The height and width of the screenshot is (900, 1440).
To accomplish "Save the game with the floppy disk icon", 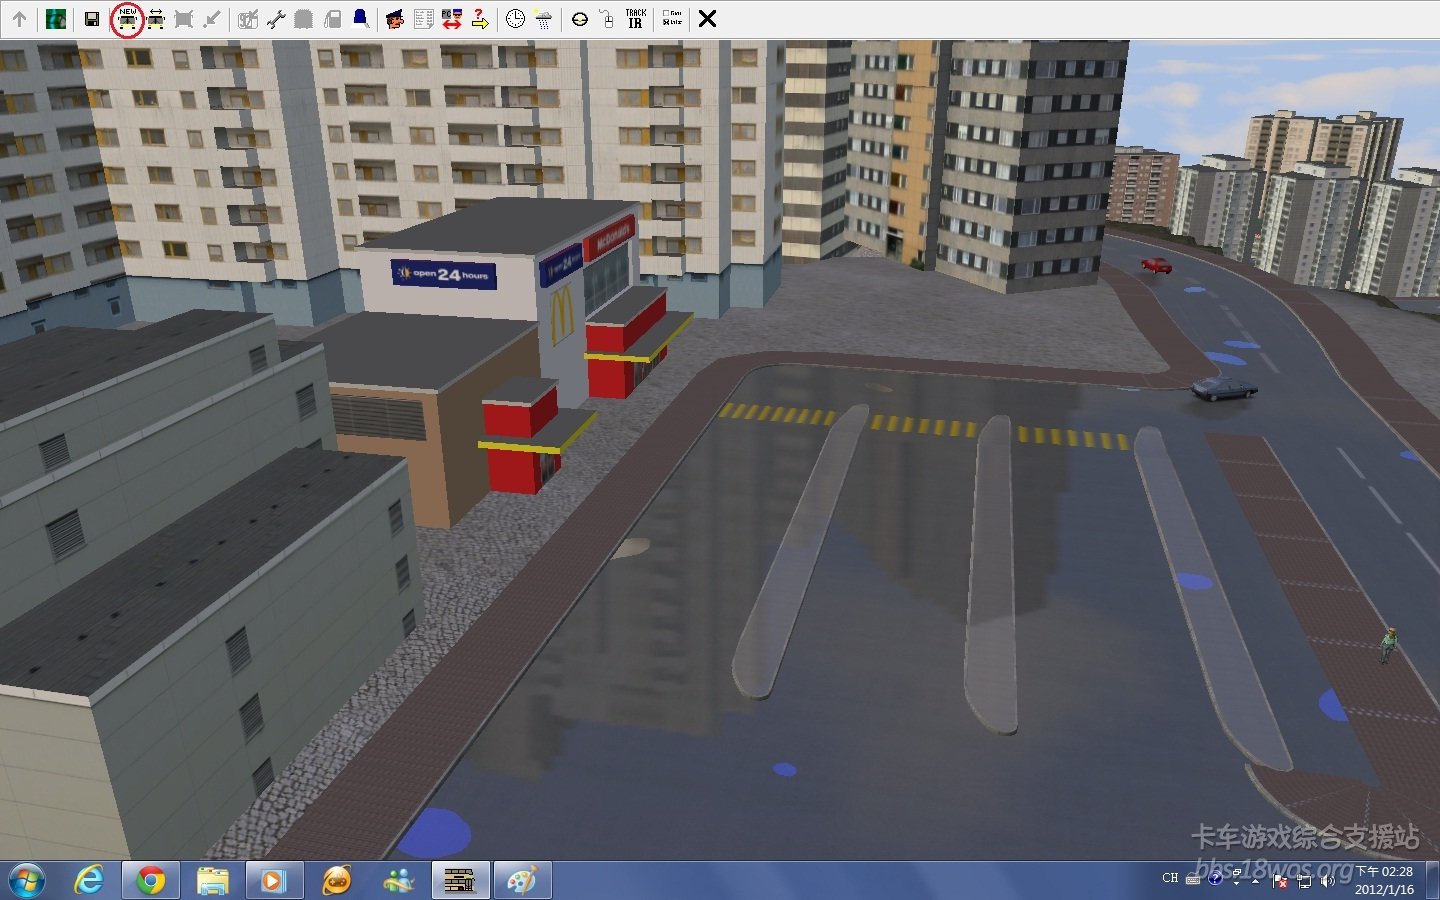I will [92, 19].
